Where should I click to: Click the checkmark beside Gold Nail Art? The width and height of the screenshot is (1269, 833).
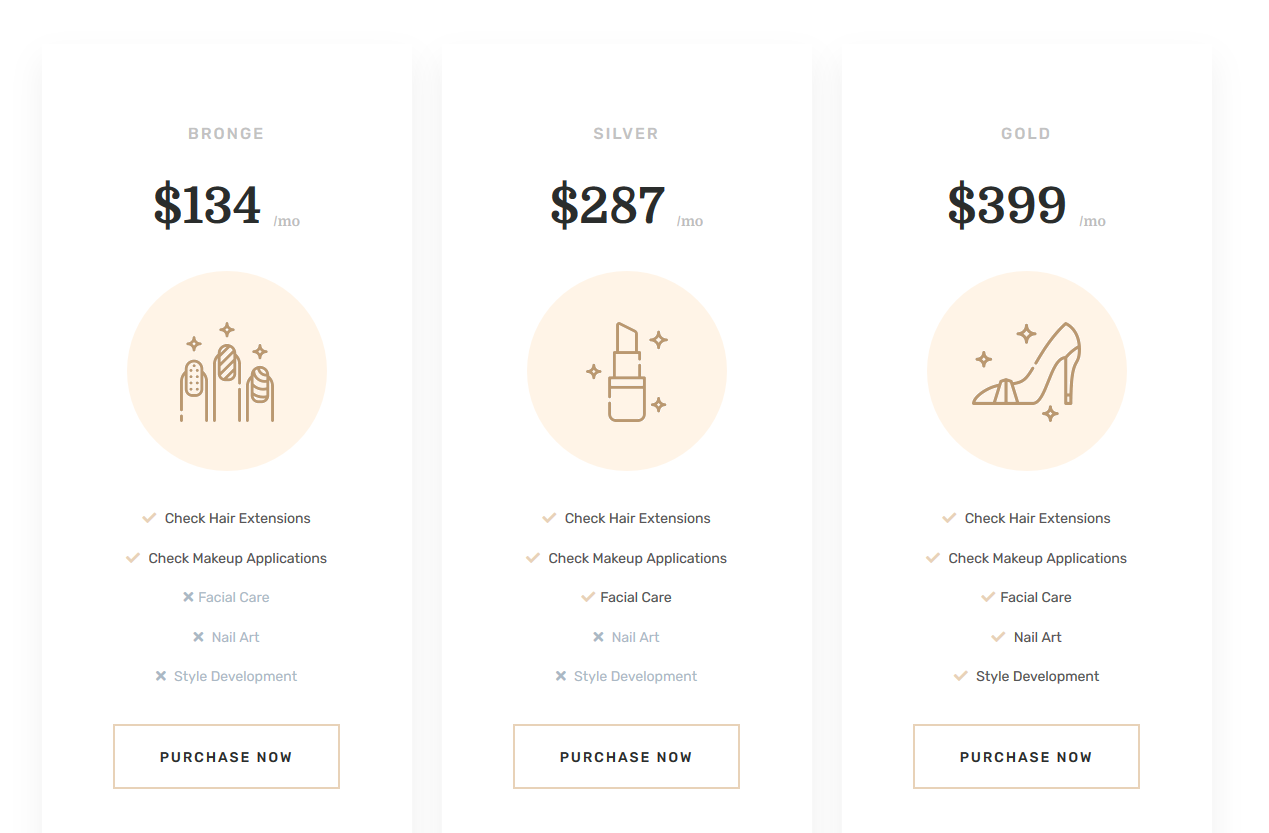(998, 637)
